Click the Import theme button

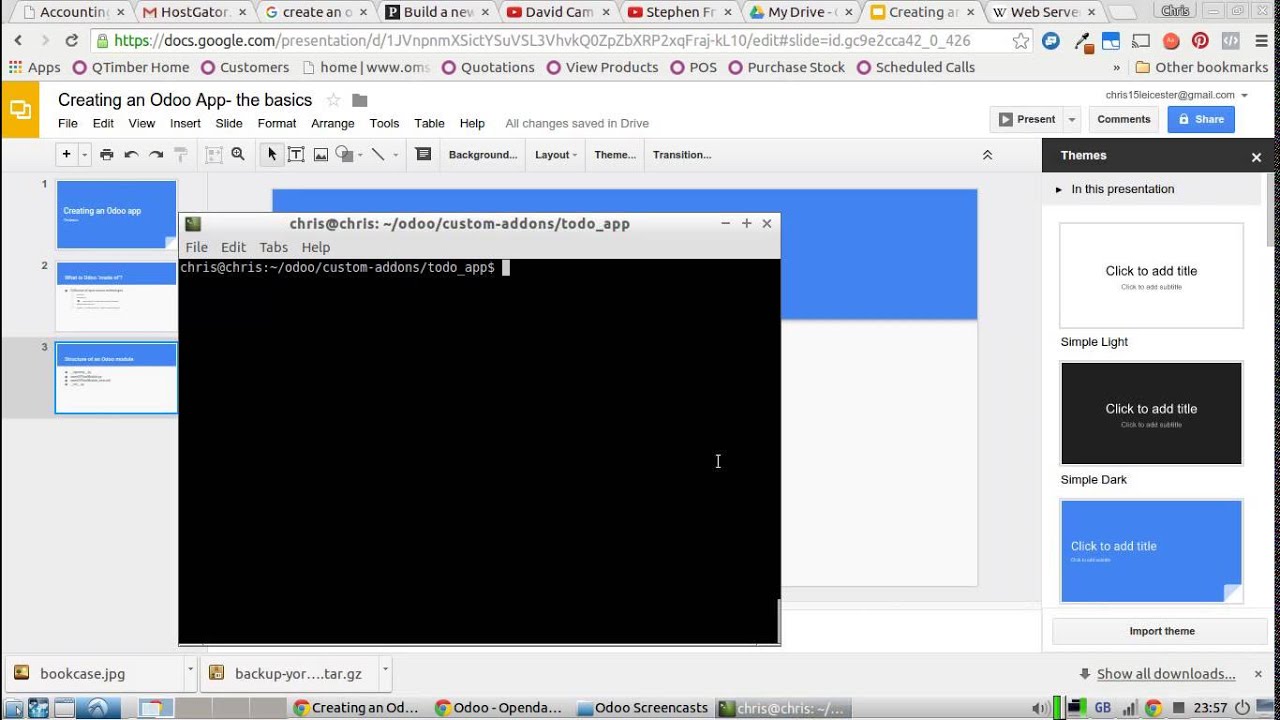[1162, 631]
